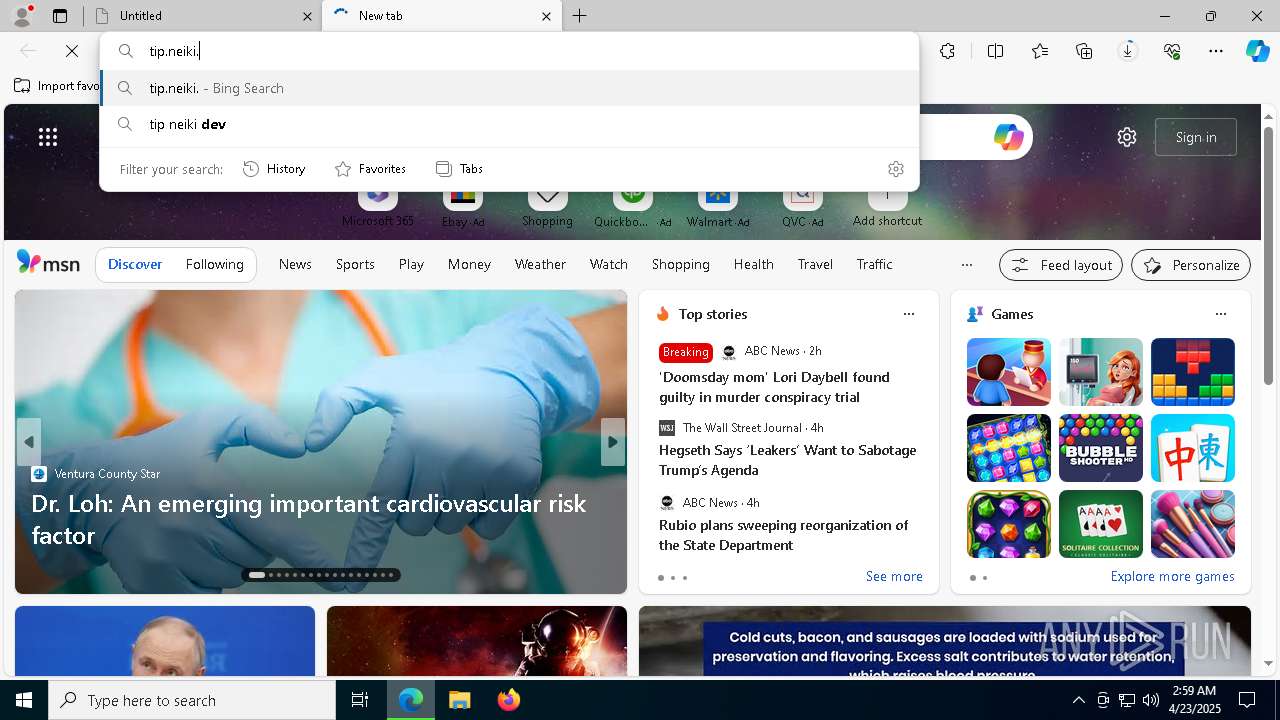Open Collections toolbar icon
The height and width of the screenshot is (720, 1280).
pyautogui.click(x=1084, y=51)
